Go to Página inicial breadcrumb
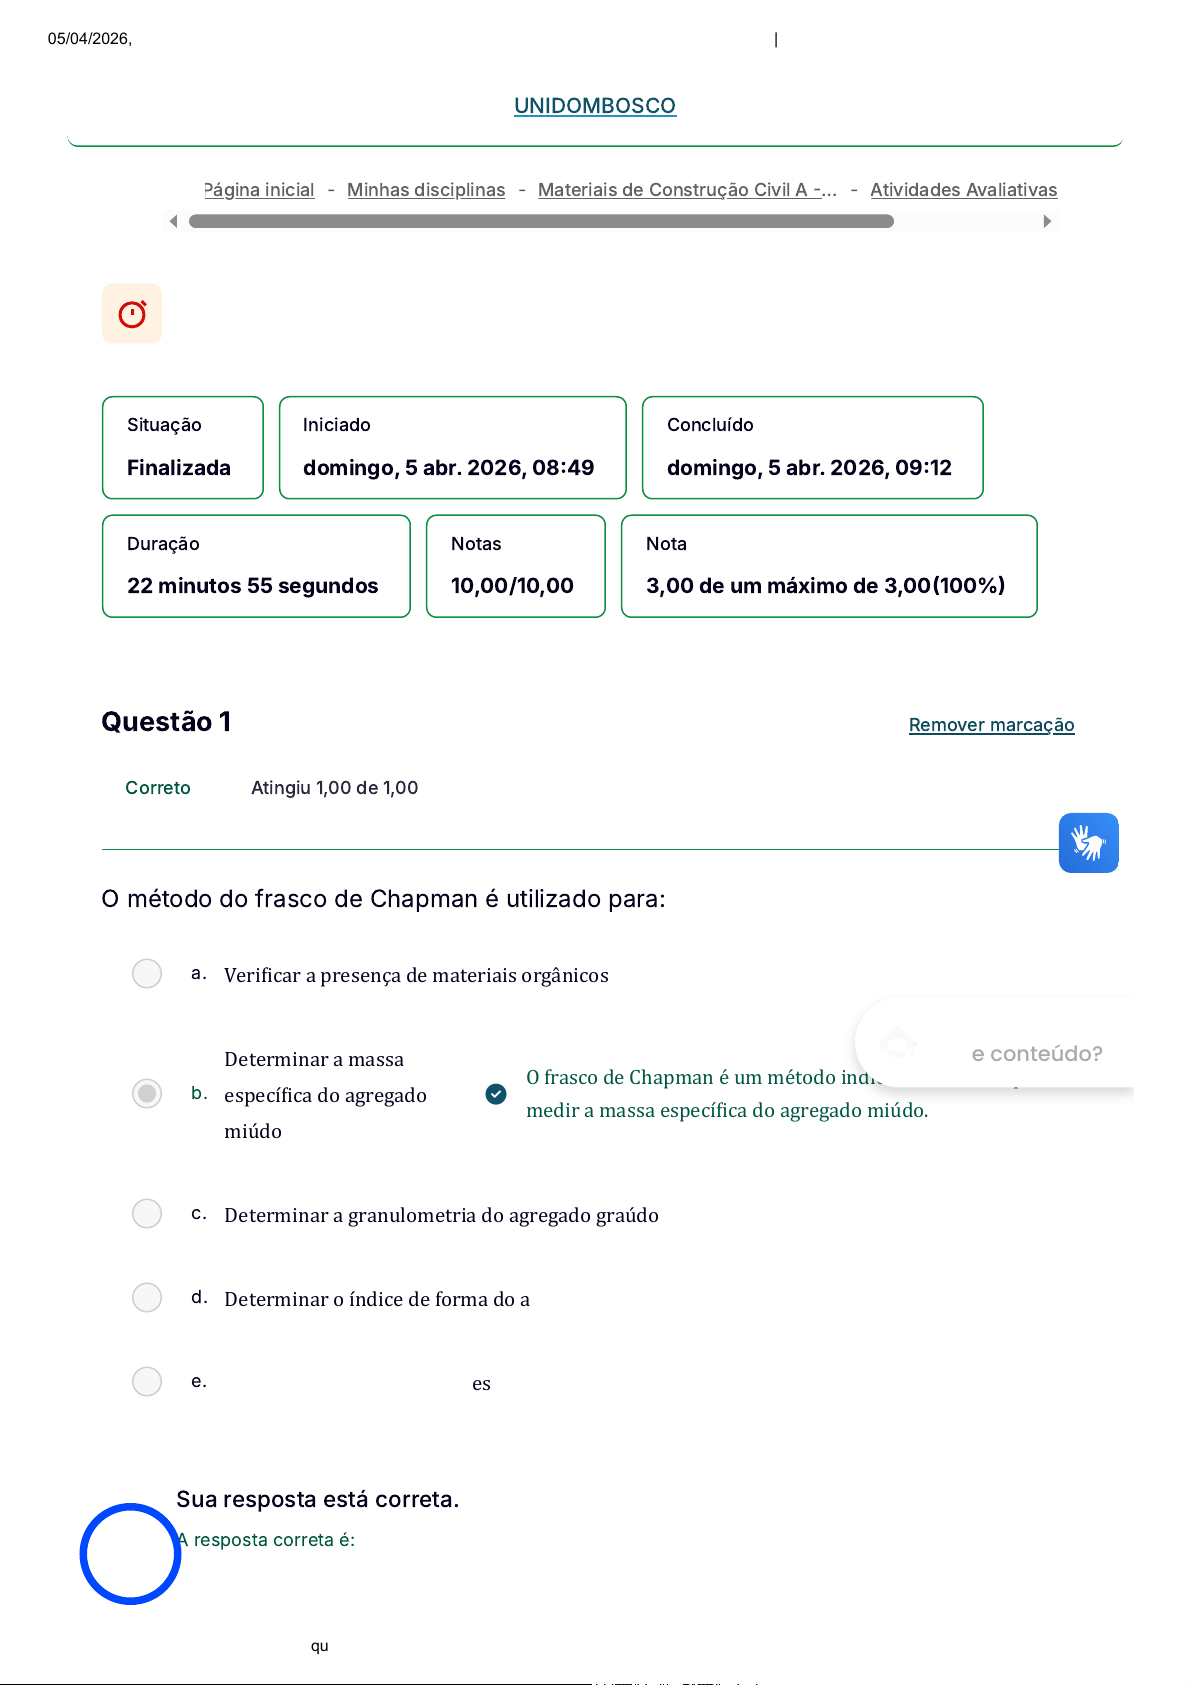Viewport: 1191px width, 1685px height. (260, 190)
